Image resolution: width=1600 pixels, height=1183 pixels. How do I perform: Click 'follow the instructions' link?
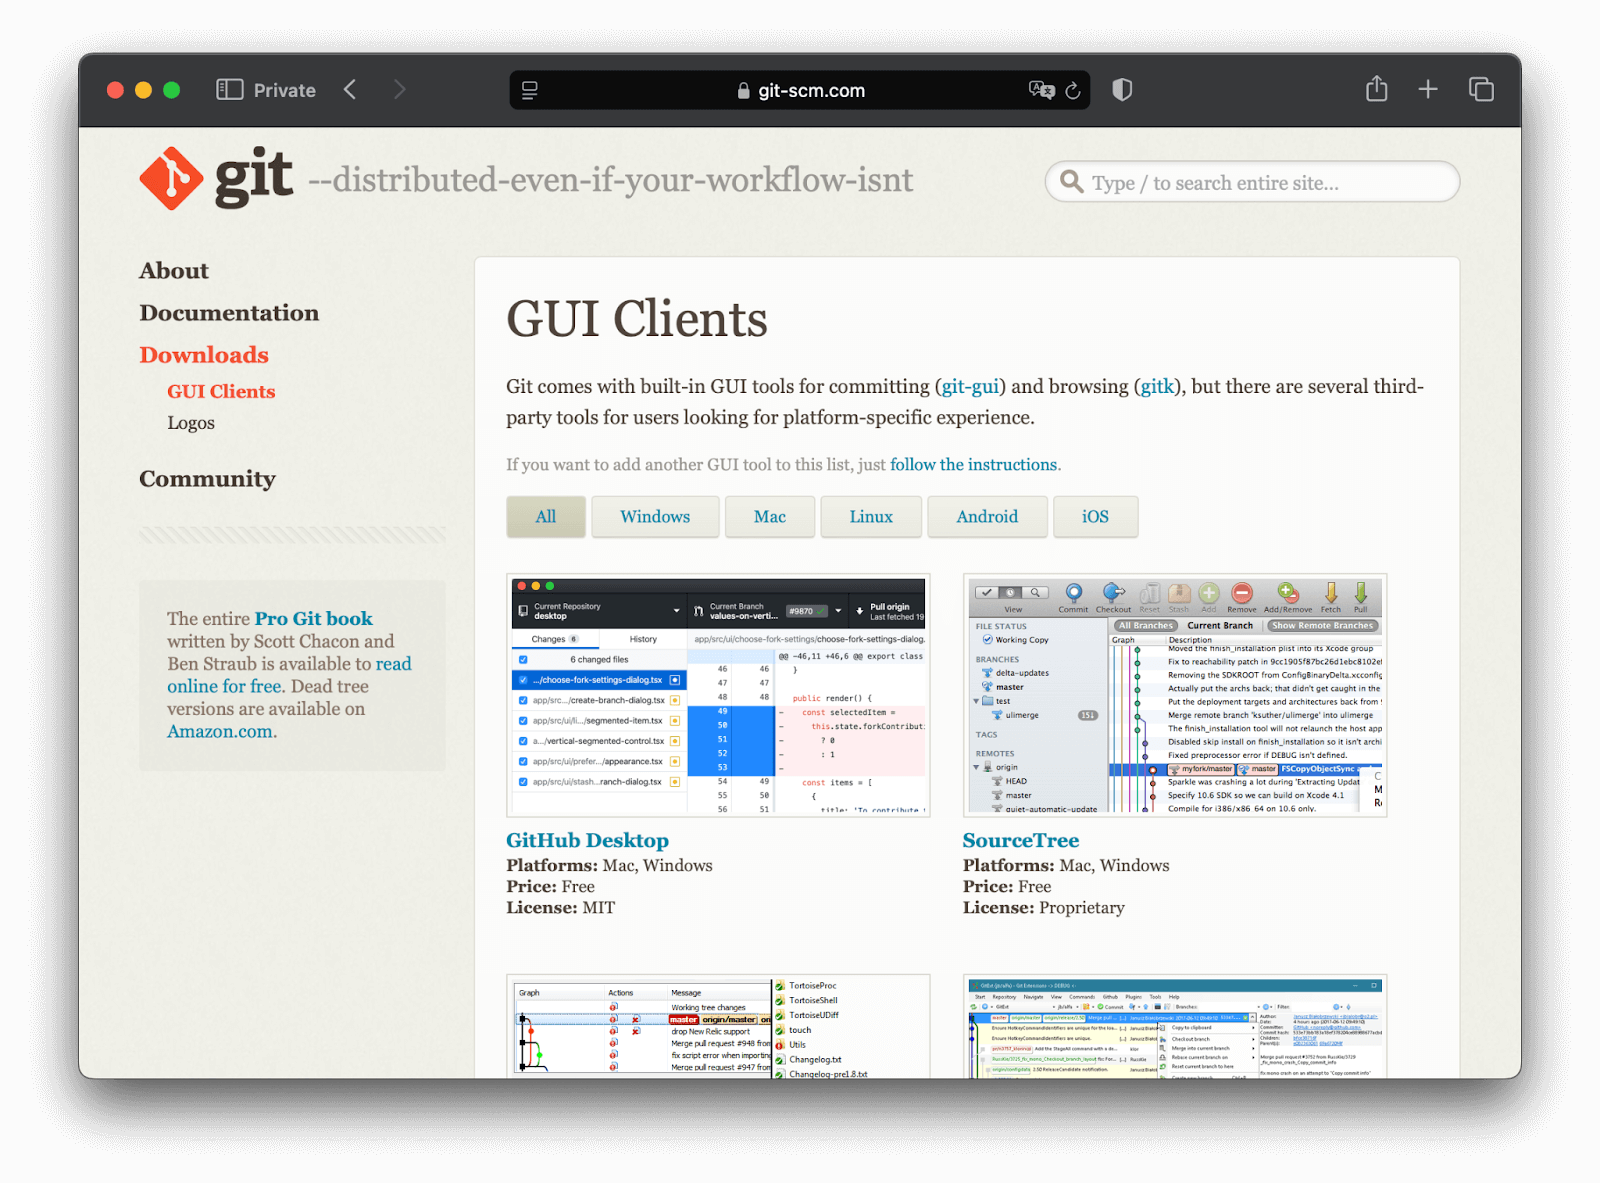click(x=973, y=465)
